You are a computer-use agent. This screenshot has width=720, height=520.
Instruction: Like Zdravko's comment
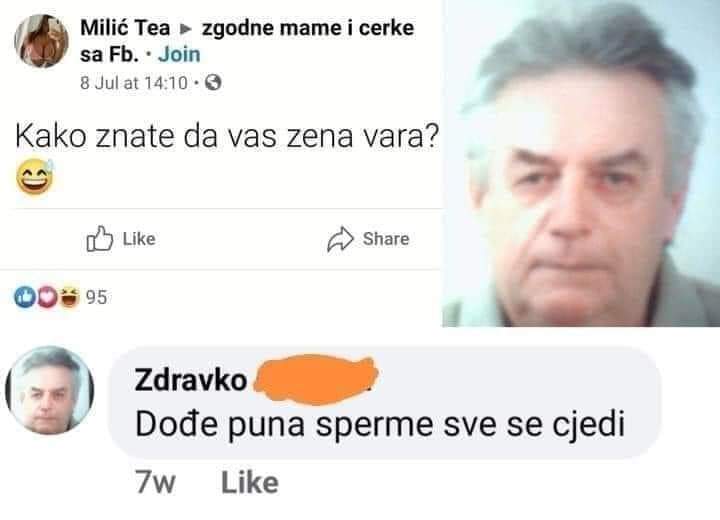pos(250,483)
